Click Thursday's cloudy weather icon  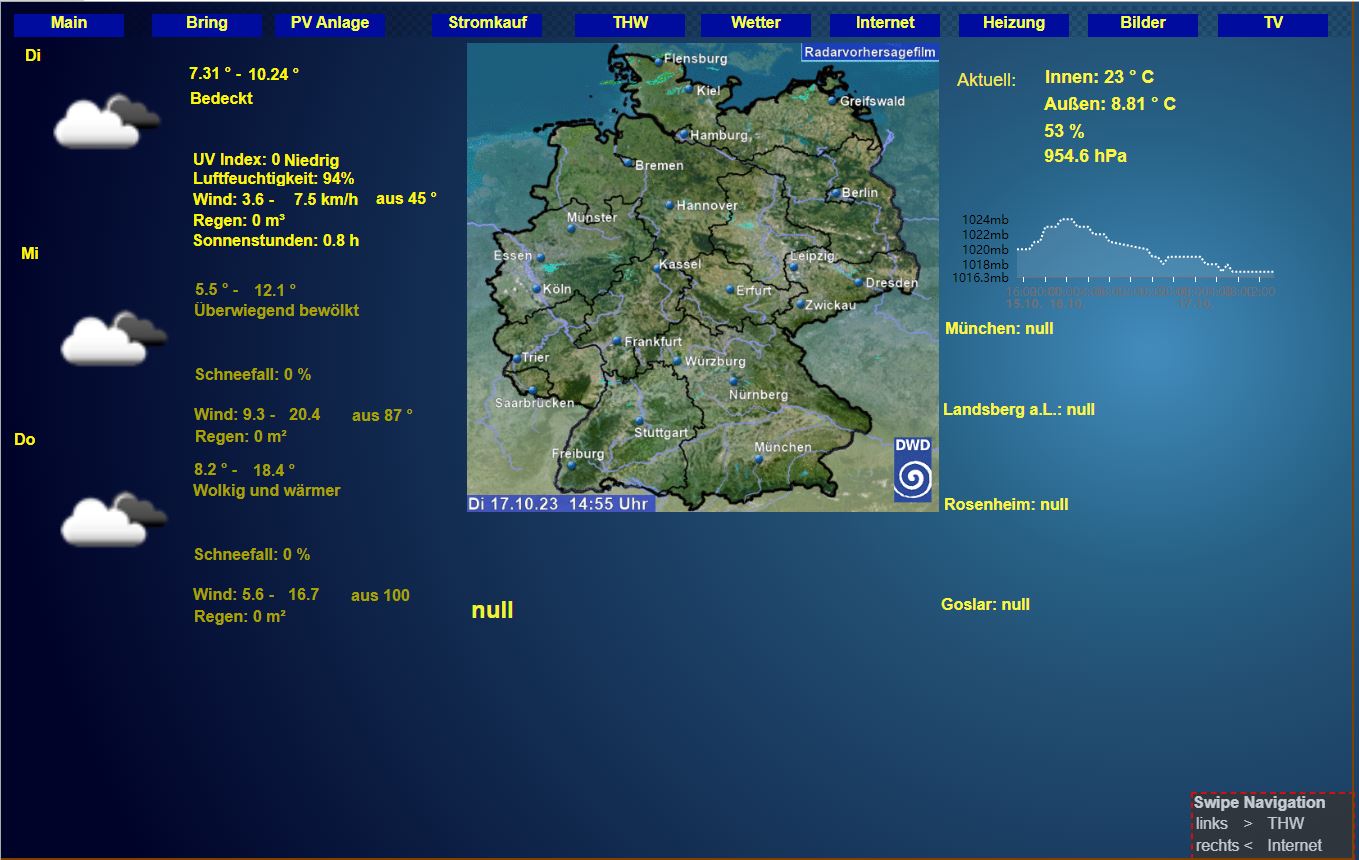click(113, 519)
